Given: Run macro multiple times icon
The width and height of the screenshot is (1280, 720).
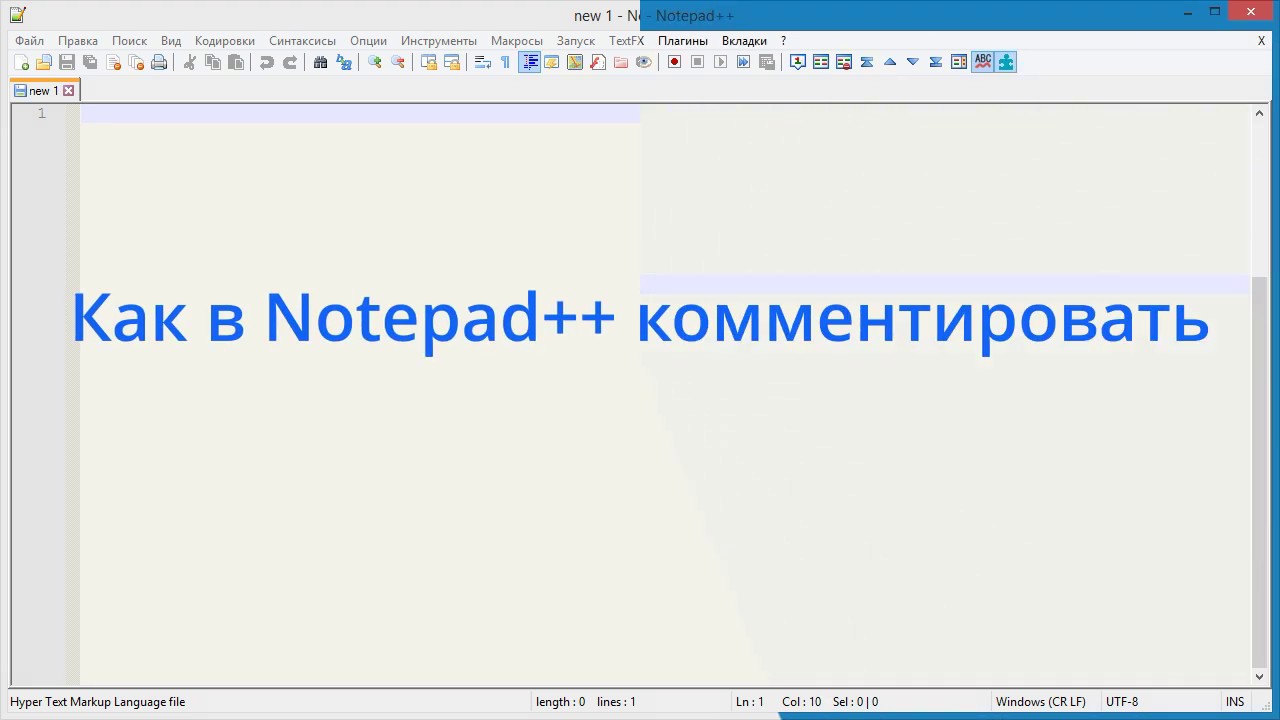Looking at the screenshot, I should [x=743, y=62].
